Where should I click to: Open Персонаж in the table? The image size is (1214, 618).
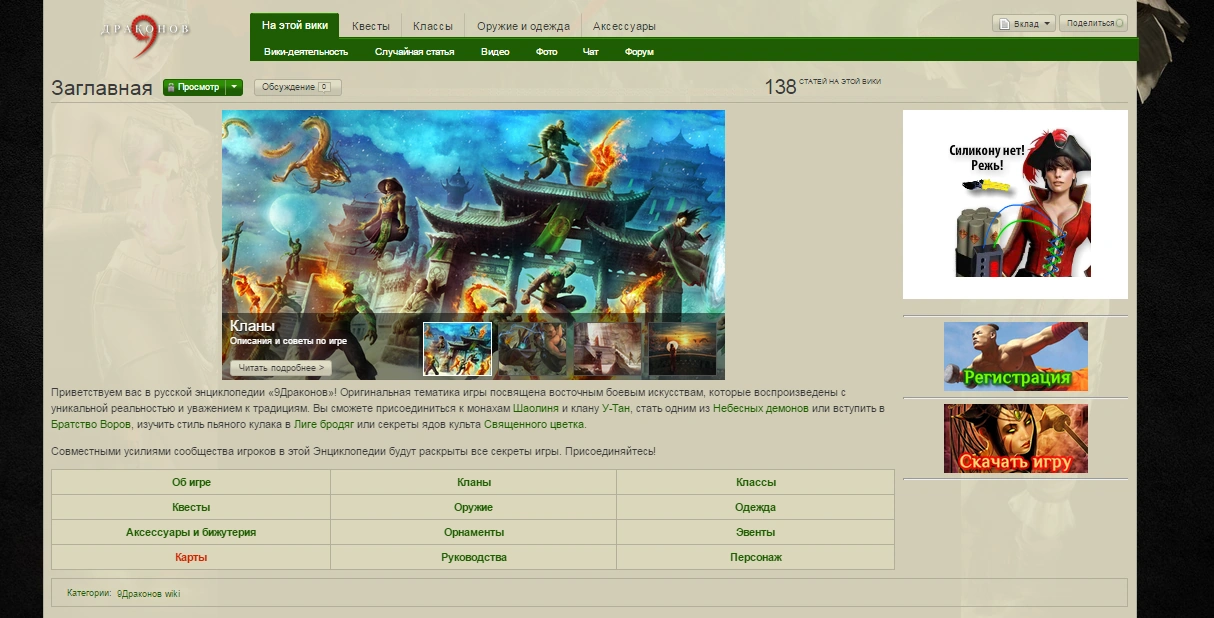(x=756, y=557)
